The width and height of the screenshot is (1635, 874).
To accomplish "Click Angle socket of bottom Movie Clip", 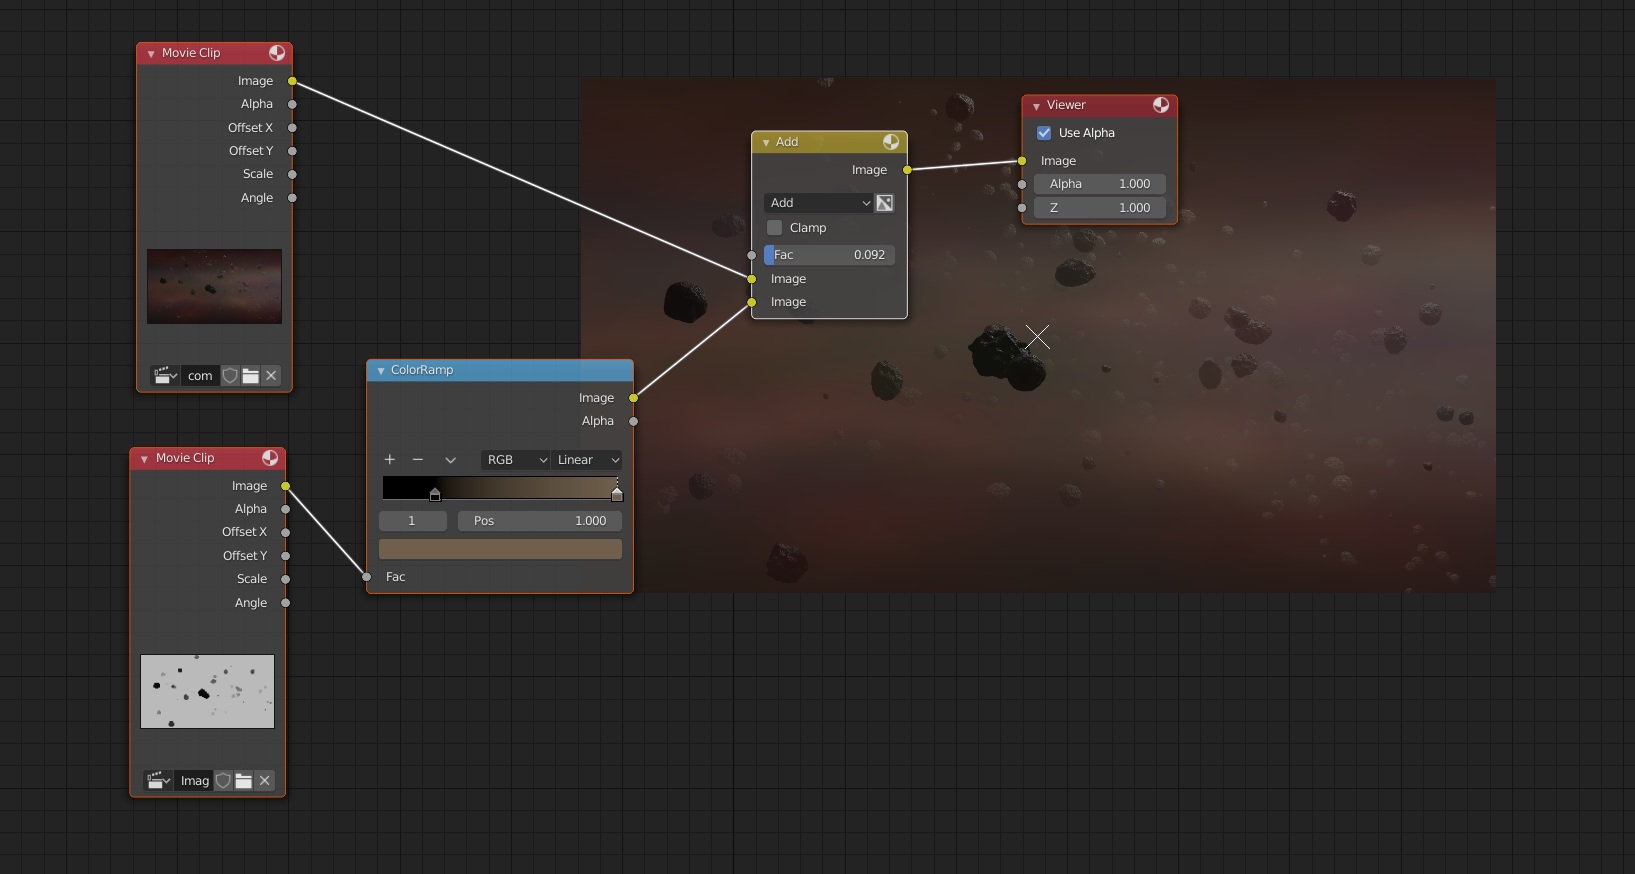I will 286,603.
